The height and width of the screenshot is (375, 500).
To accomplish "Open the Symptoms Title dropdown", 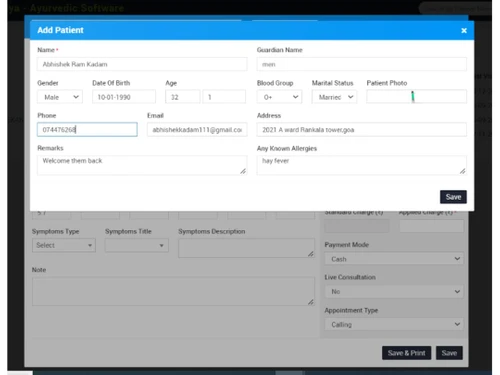I will click(137, 245).
